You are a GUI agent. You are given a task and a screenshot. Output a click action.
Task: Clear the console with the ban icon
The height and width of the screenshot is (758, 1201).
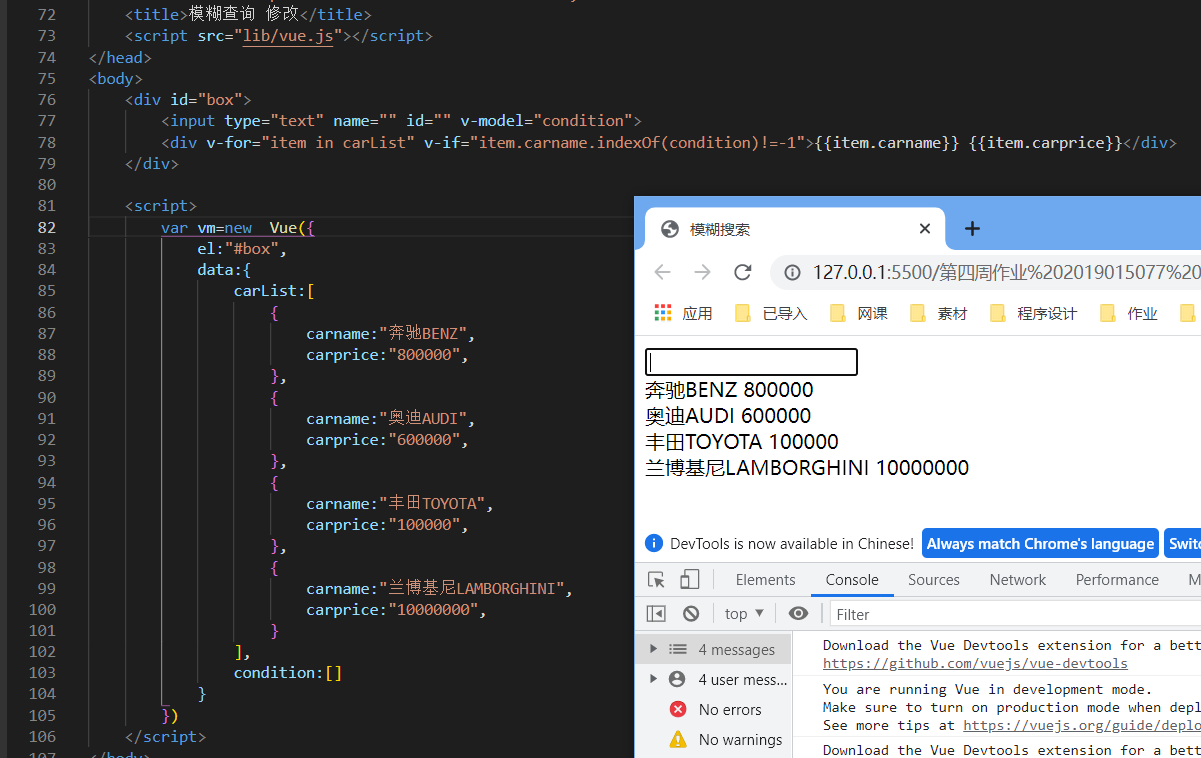click(x=691, y=613)
